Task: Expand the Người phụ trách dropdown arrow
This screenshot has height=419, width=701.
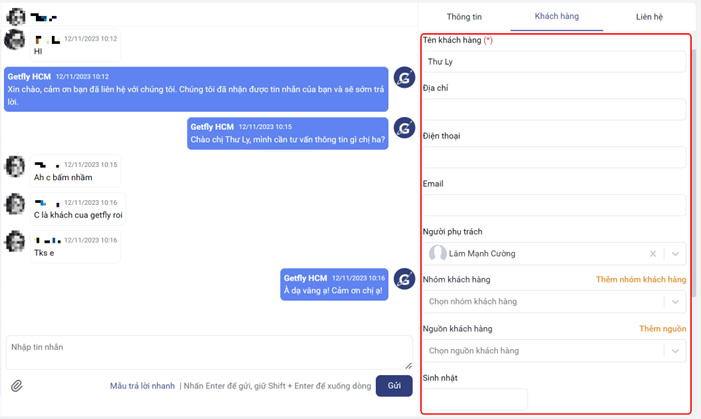Action: click(x=676, y=254)
